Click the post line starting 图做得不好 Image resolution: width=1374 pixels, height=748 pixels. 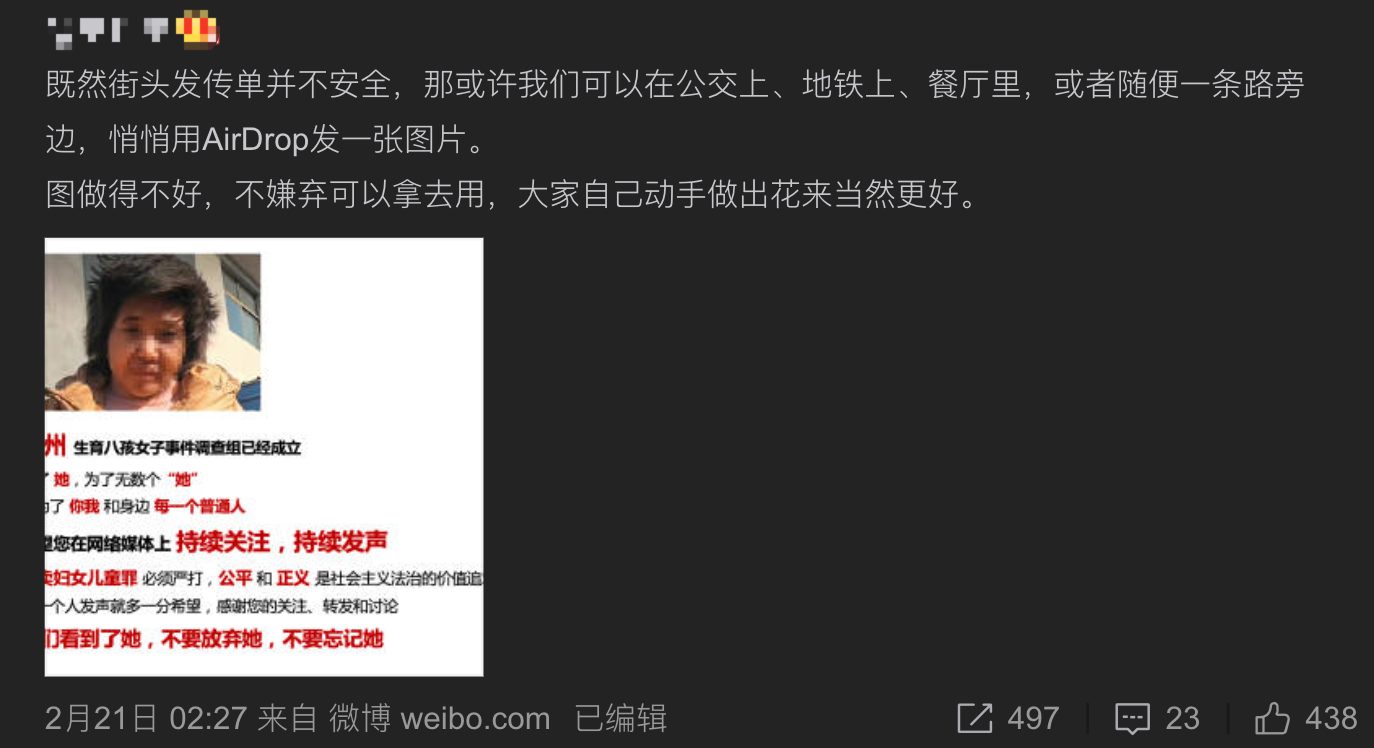pos(513,194)
